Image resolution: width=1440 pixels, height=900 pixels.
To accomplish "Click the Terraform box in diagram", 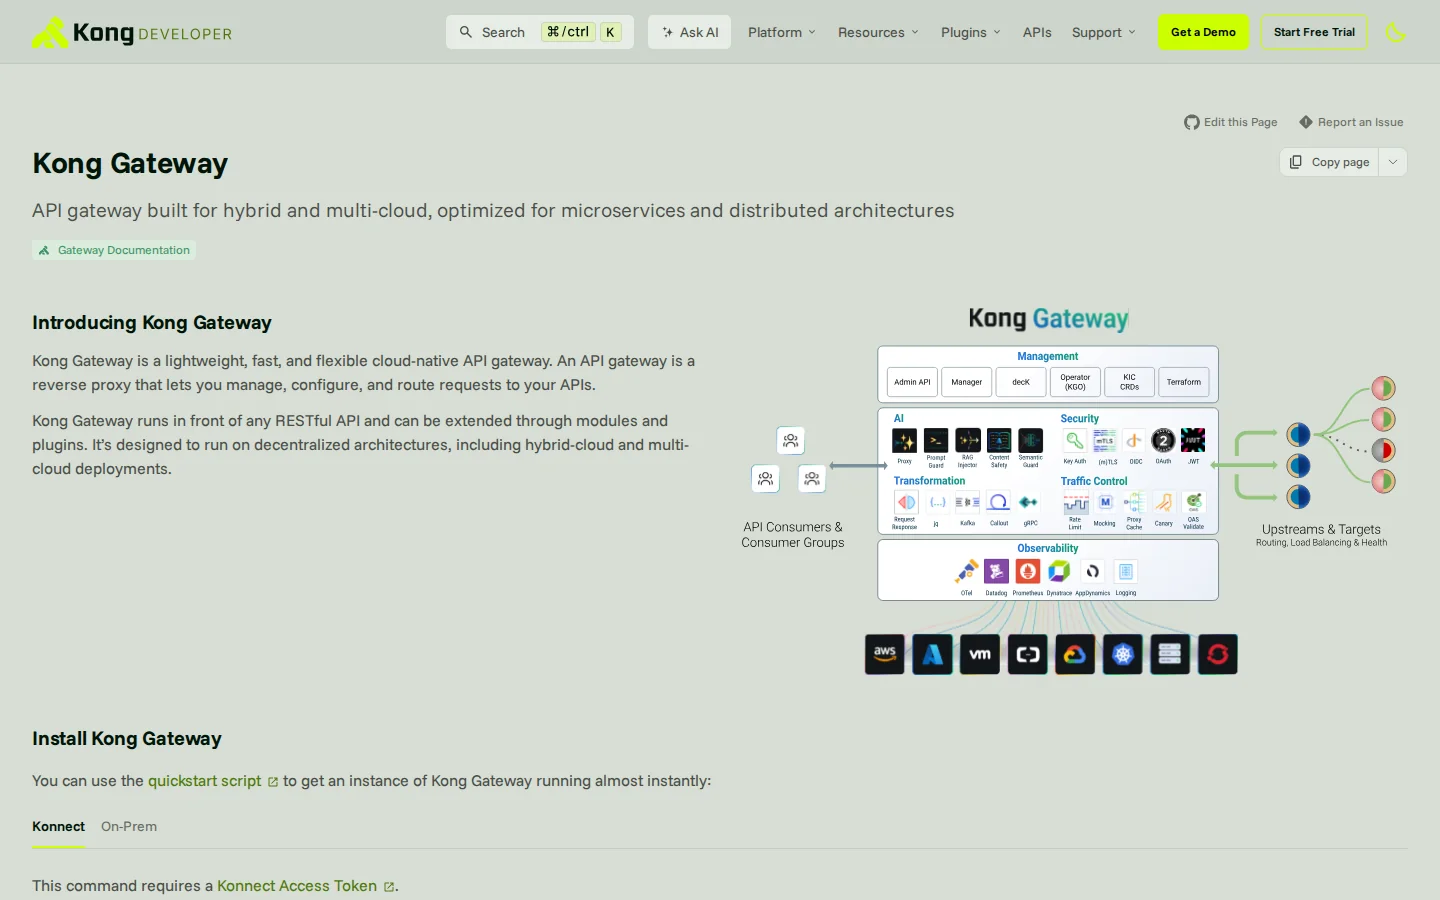I will click(1184, 382).
